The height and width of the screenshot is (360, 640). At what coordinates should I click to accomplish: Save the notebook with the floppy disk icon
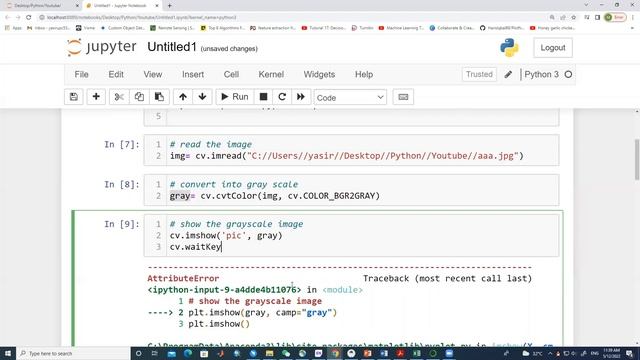(74, 97)
